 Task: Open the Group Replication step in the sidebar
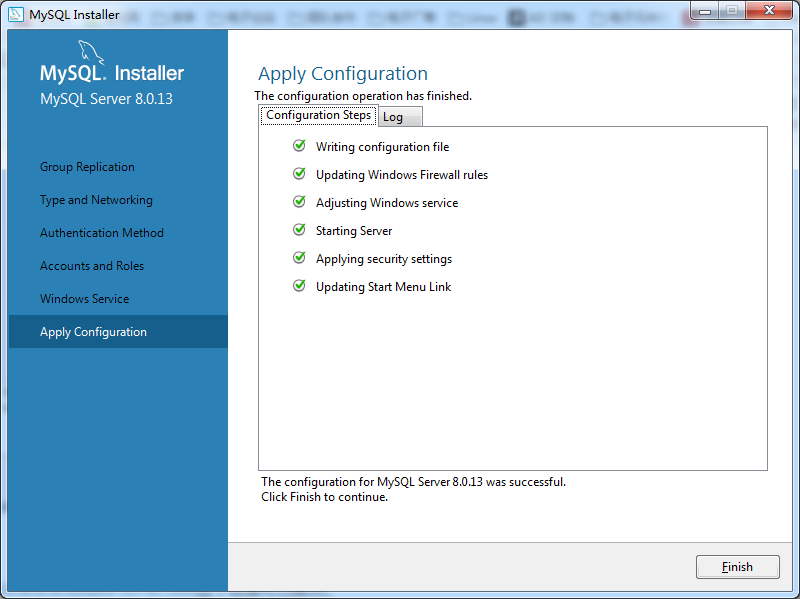[x=87, y=167]
